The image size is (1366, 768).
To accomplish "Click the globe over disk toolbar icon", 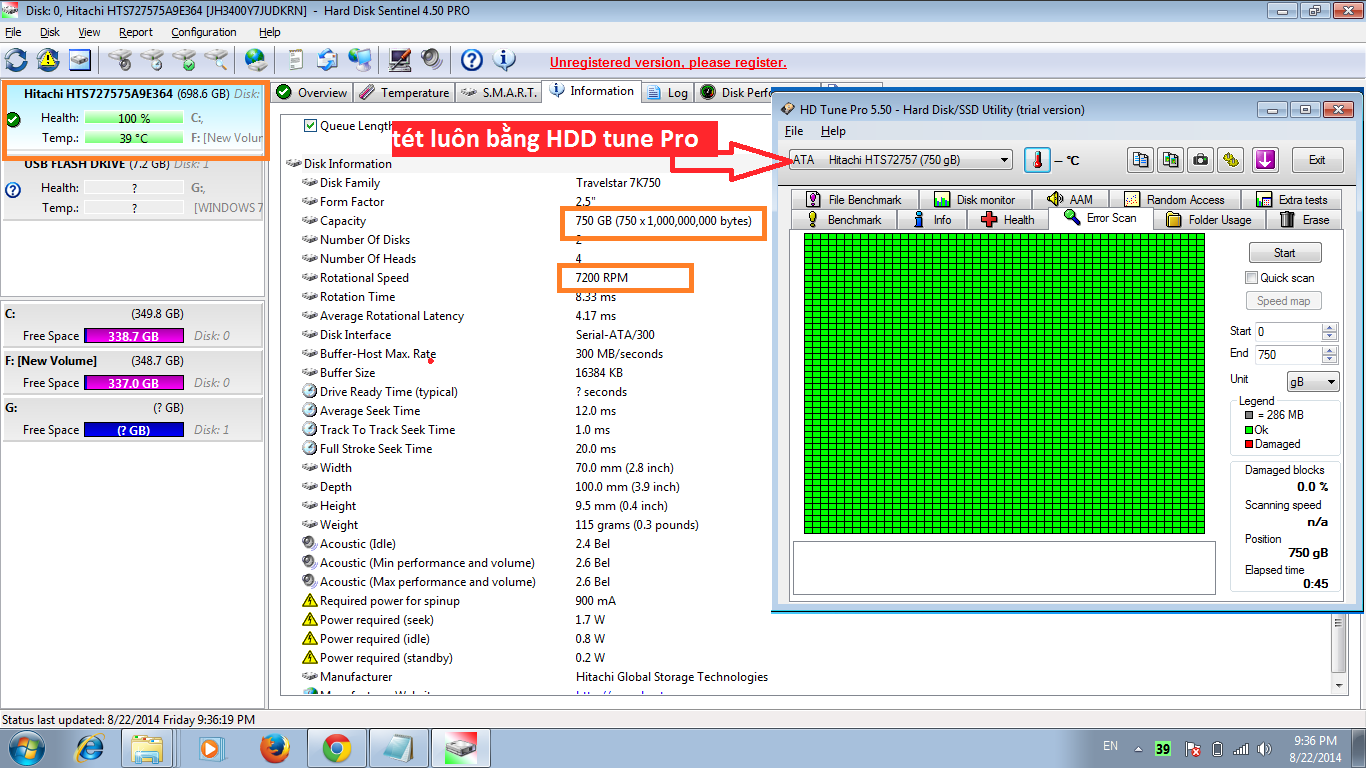I will pos(256,60).
